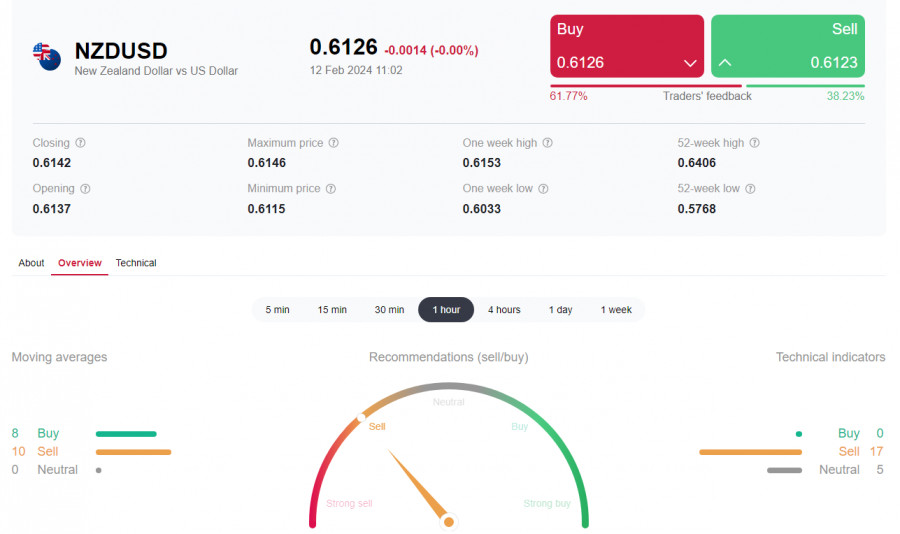
Task: Click the -0.0014 (-0.00%) price change
Action: 431,51
